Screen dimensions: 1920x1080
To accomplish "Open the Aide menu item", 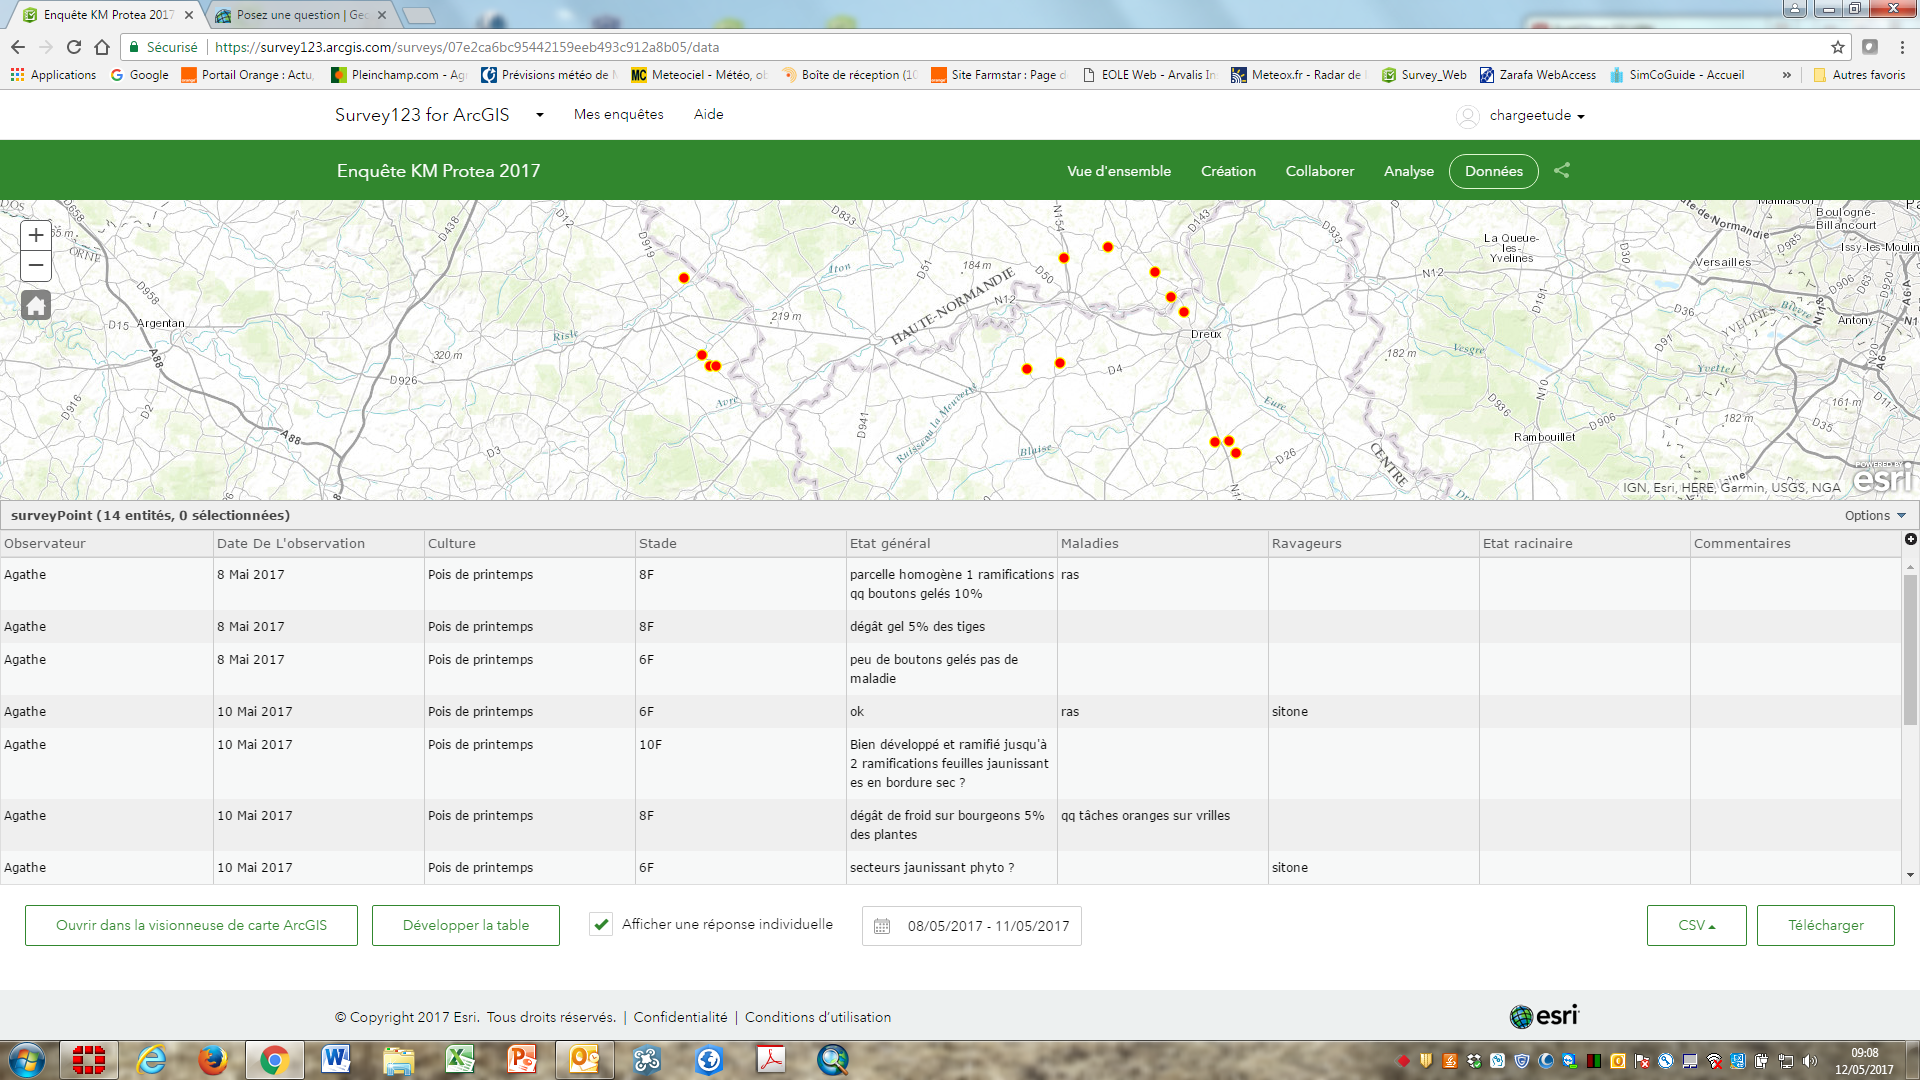I will point(709,115).
